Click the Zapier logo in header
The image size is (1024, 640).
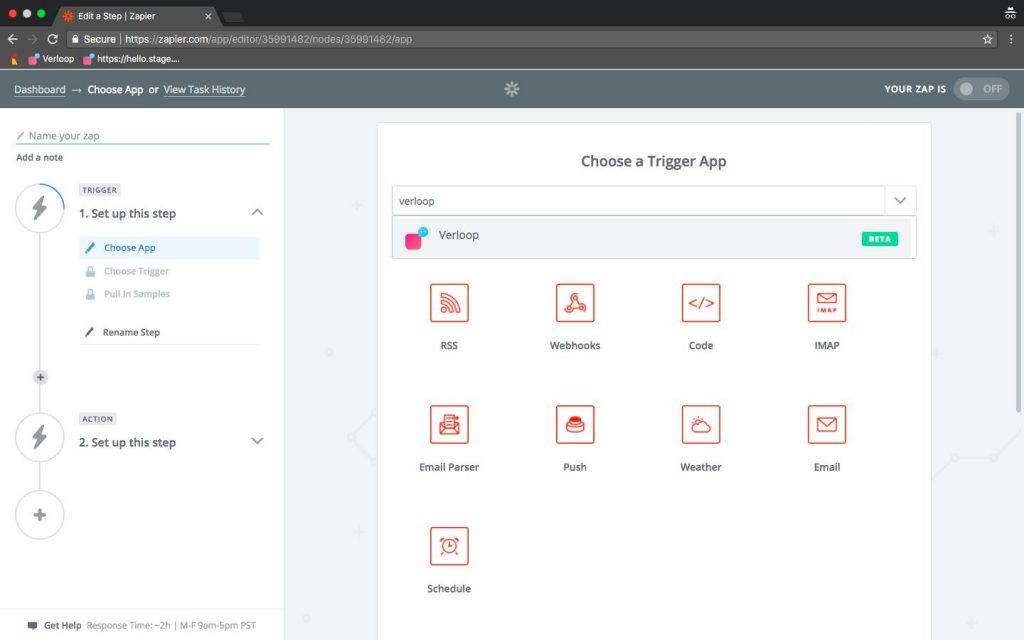click(x=512, y=89)
